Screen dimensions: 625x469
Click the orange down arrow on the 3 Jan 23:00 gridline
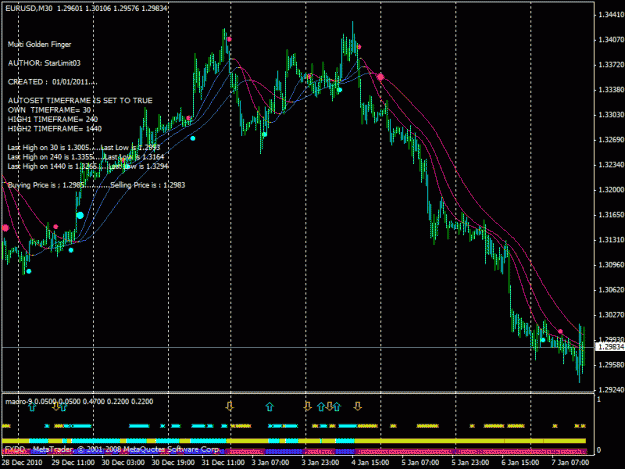pyautogui.click(x=307, y=406)
